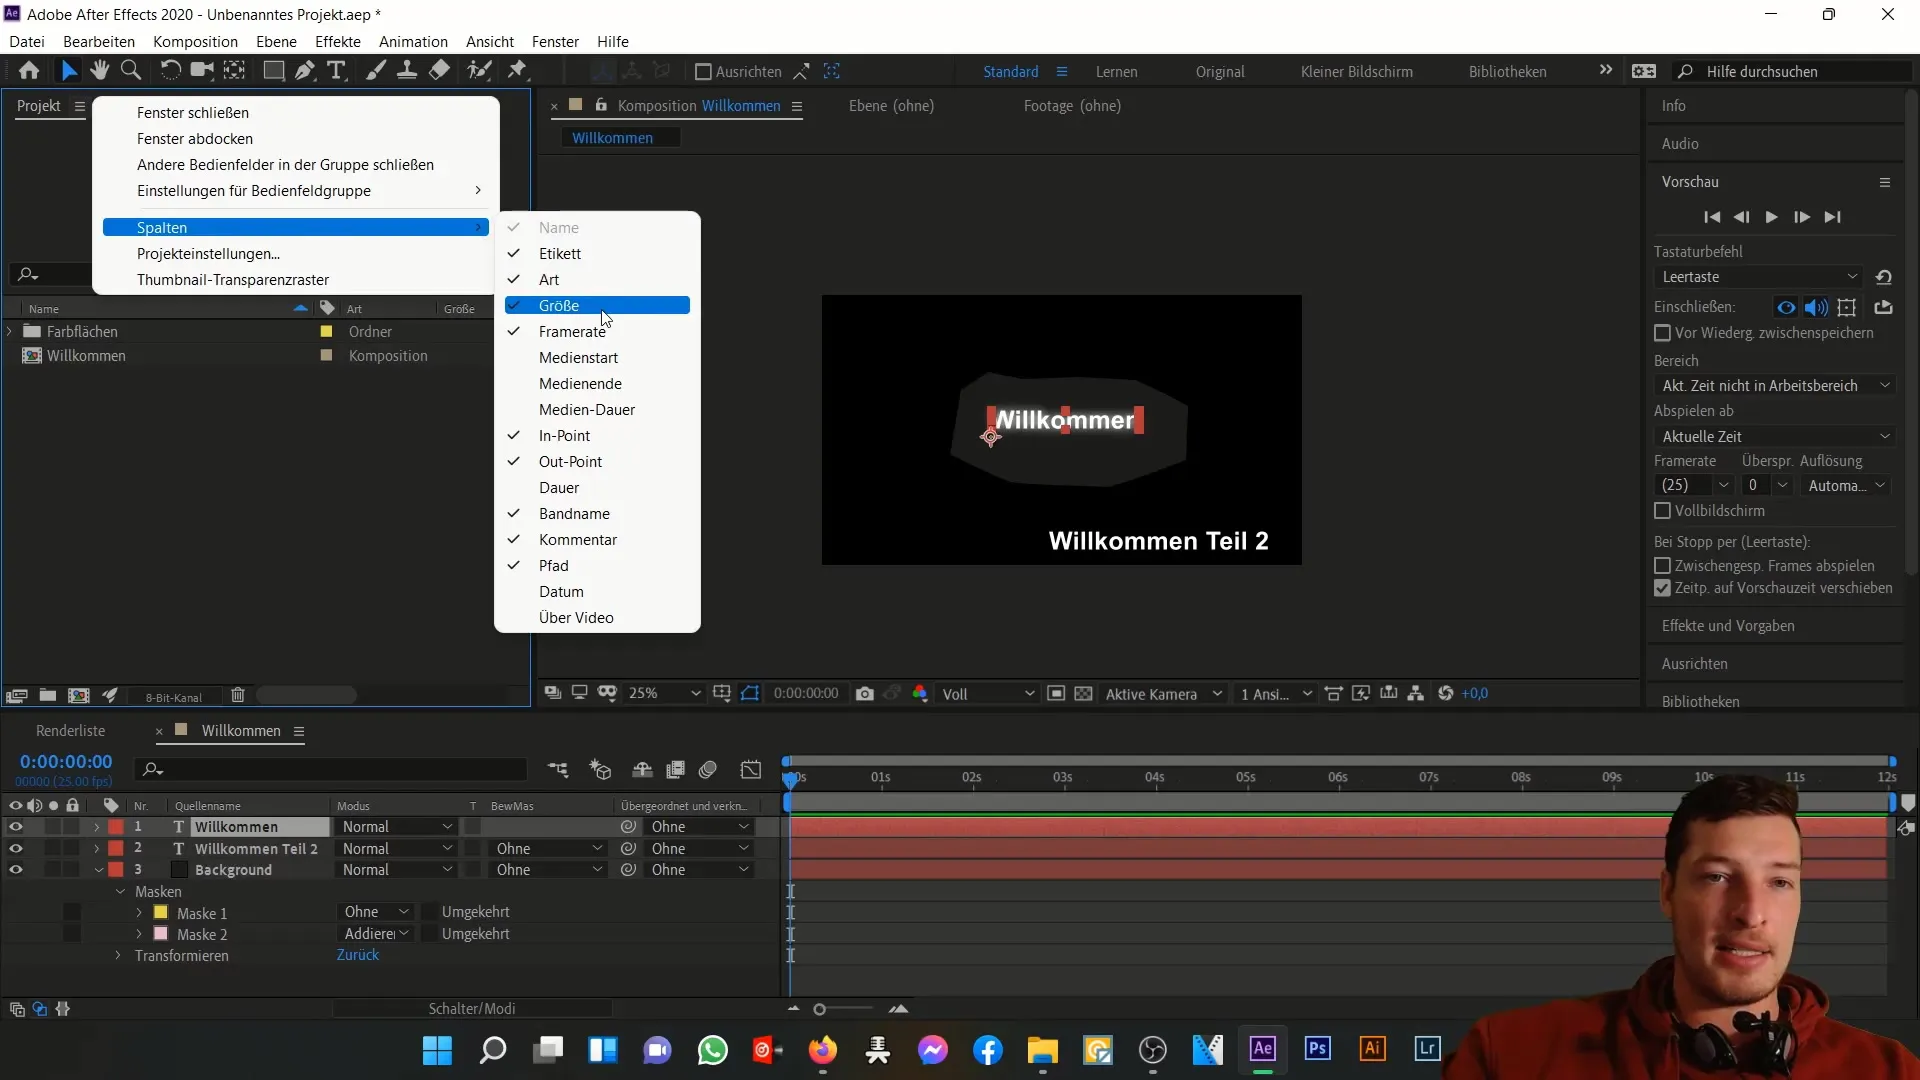Image resolution: width=1920 pixels, height=1080 pixels.
Task: Switch to Renderliste tab
Action: [x=70, y=731]
